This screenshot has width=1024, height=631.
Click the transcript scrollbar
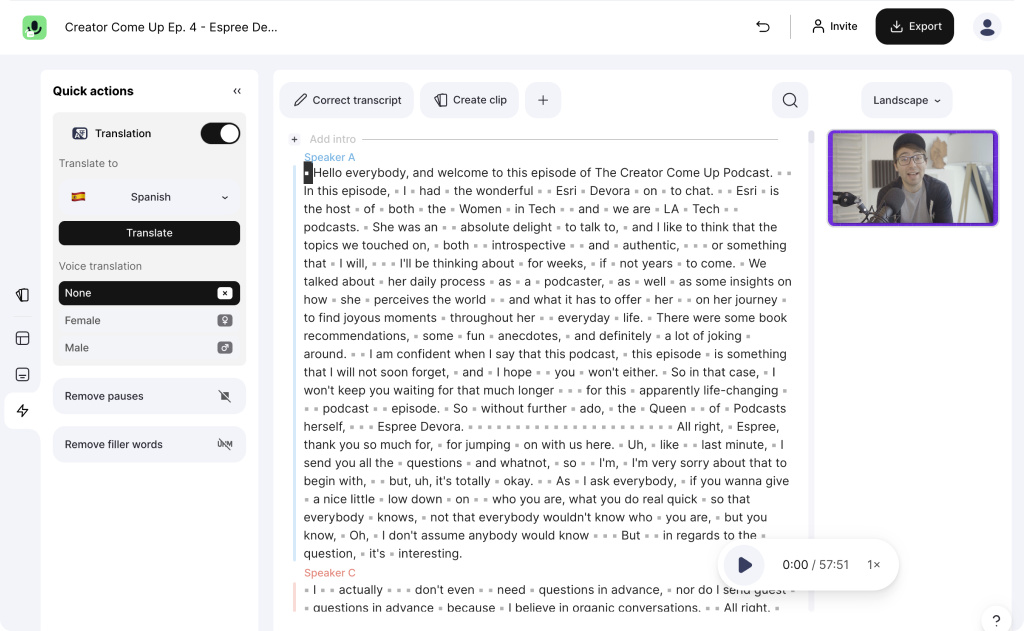(x=811, y=137)
